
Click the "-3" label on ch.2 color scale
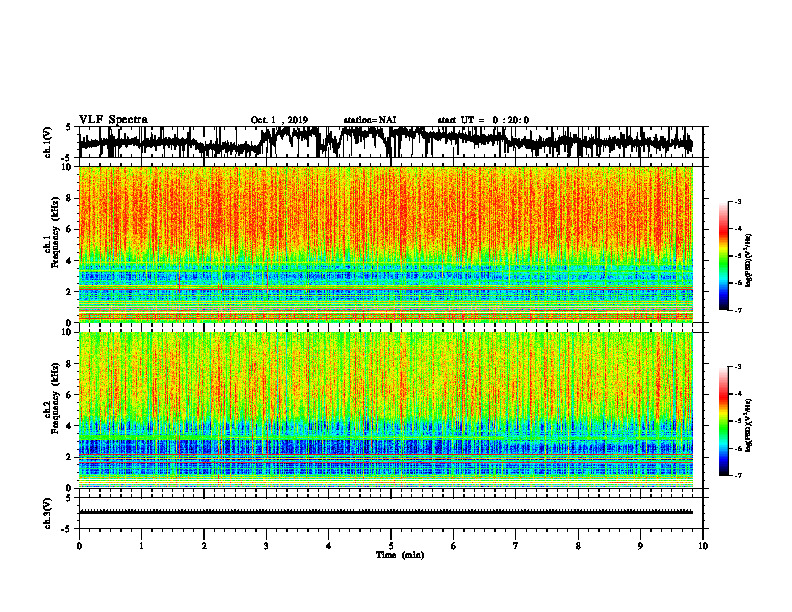738,367
